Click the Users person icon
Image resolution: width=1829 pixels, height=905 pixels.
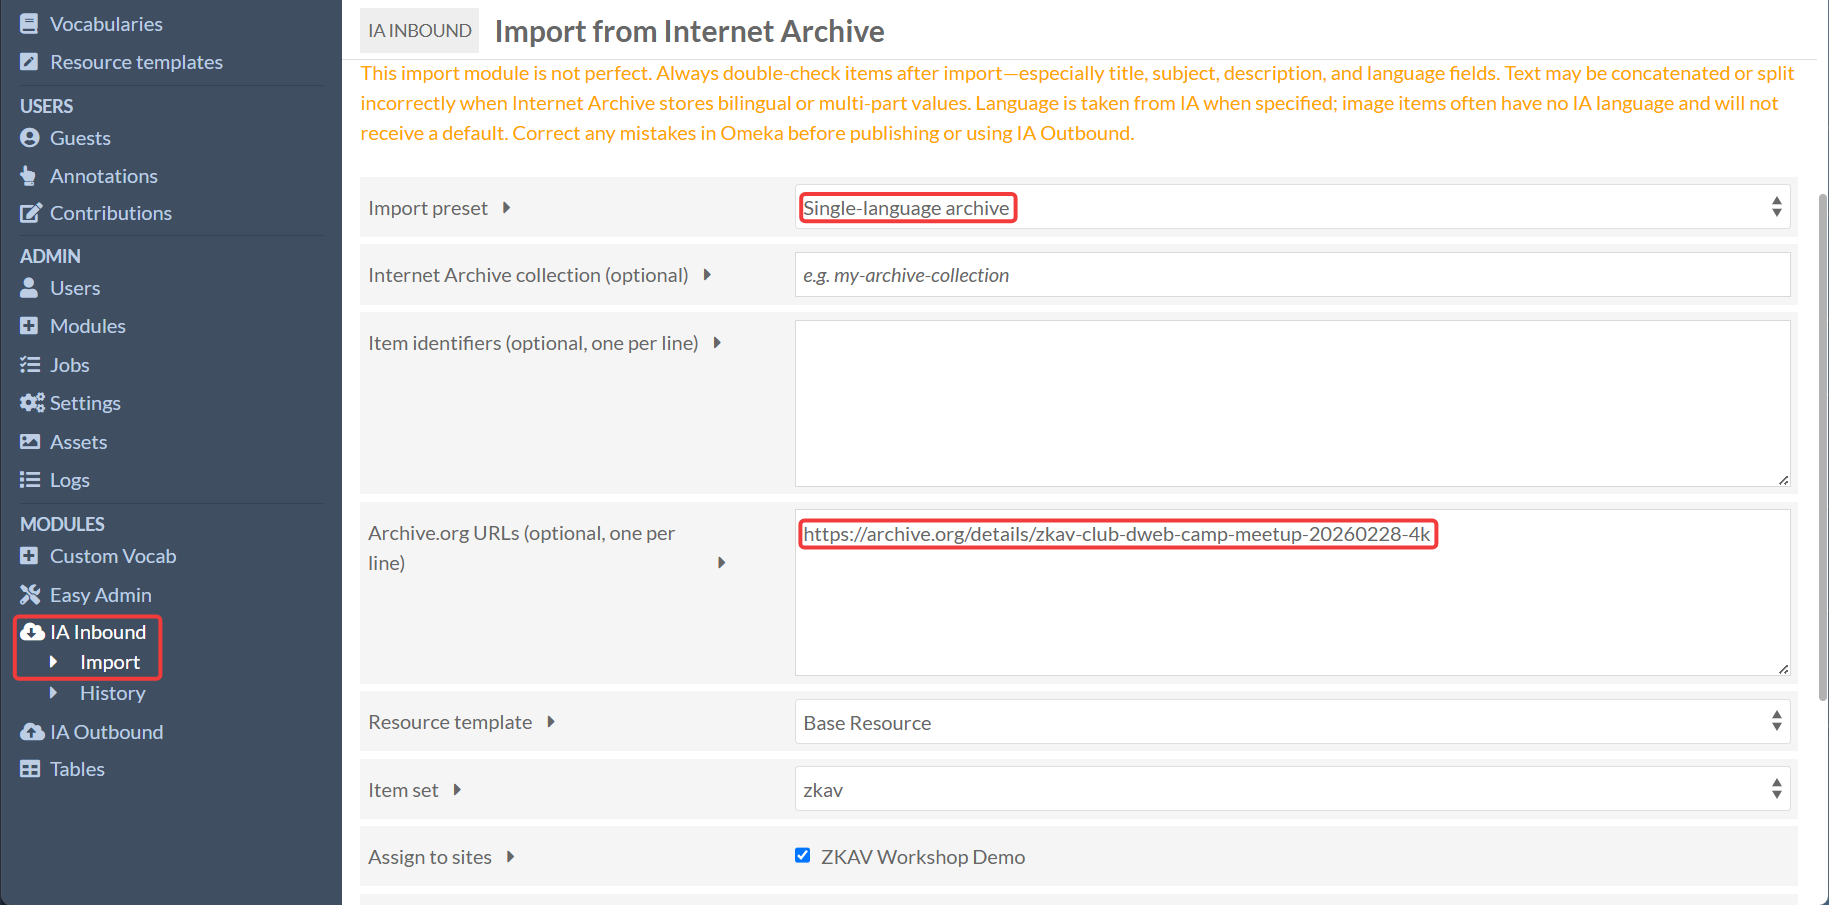click(29, 288)
